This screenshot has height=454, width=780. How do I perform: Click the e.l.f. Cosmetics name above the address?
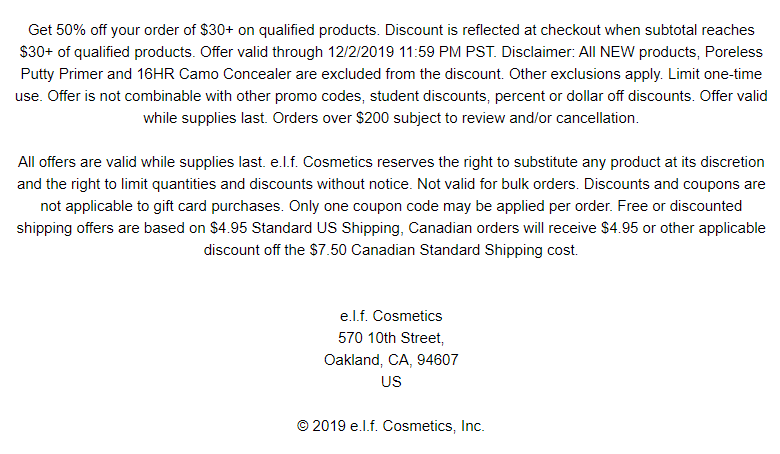[391, 316]
